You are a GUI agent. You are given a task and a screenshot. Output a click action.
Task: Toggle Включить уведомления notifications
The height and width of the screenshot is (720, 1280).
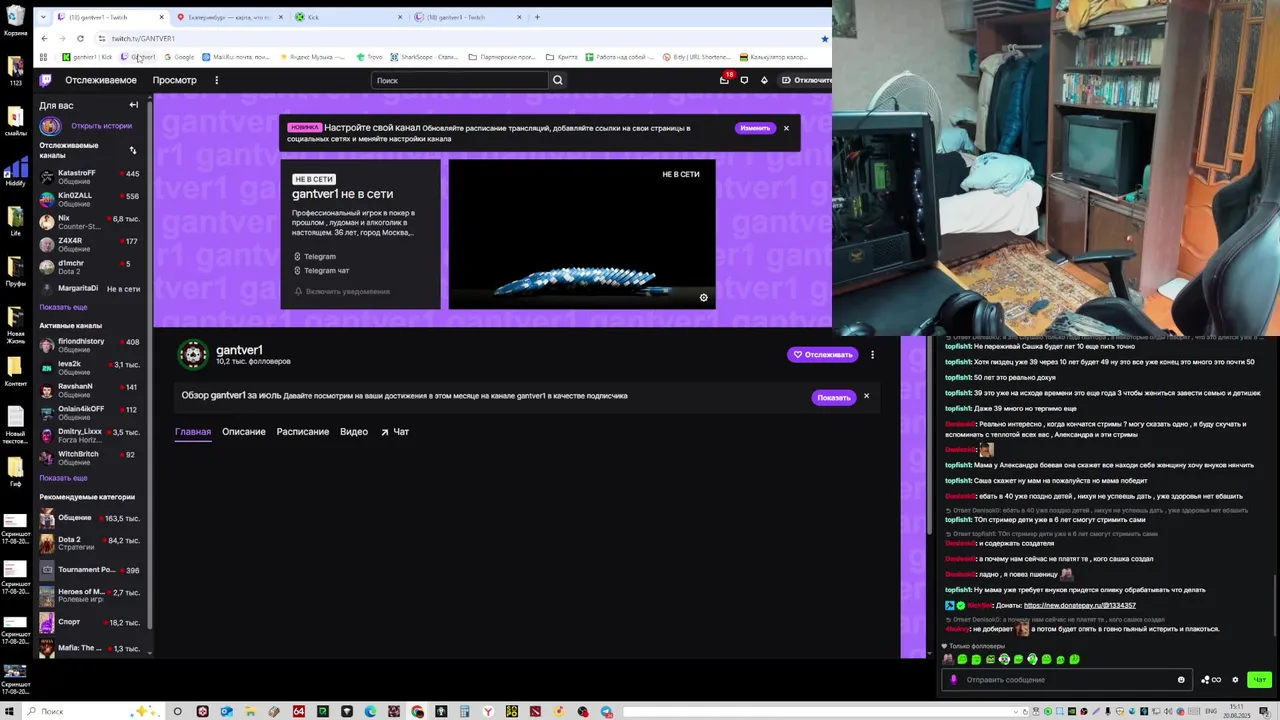coord(342,291)
